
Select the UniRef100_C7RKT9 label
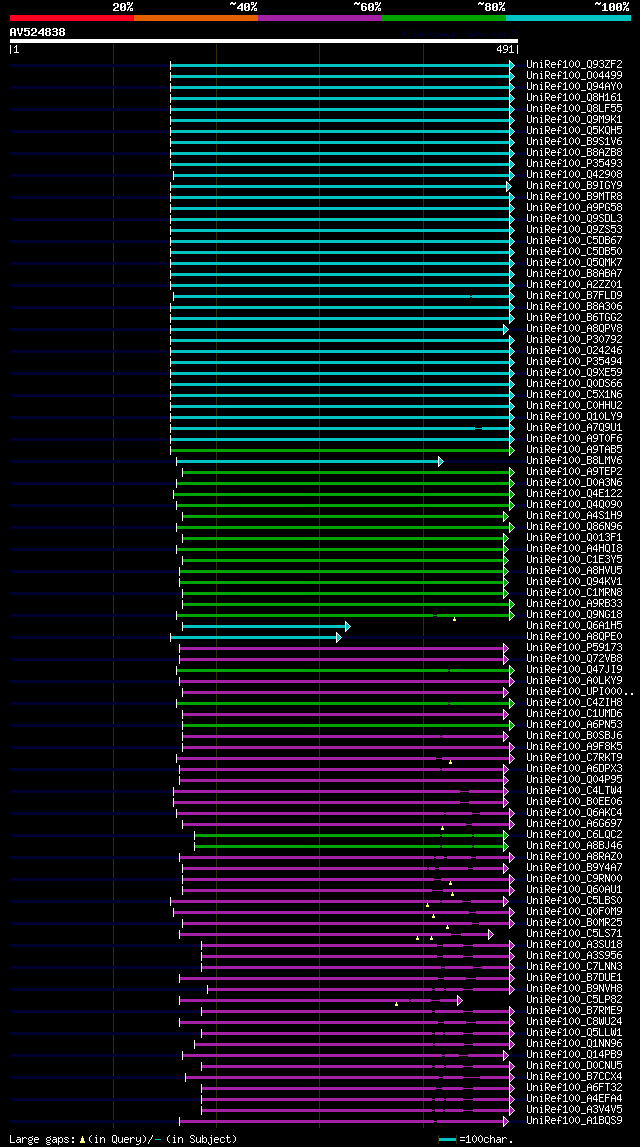[574, 758]
